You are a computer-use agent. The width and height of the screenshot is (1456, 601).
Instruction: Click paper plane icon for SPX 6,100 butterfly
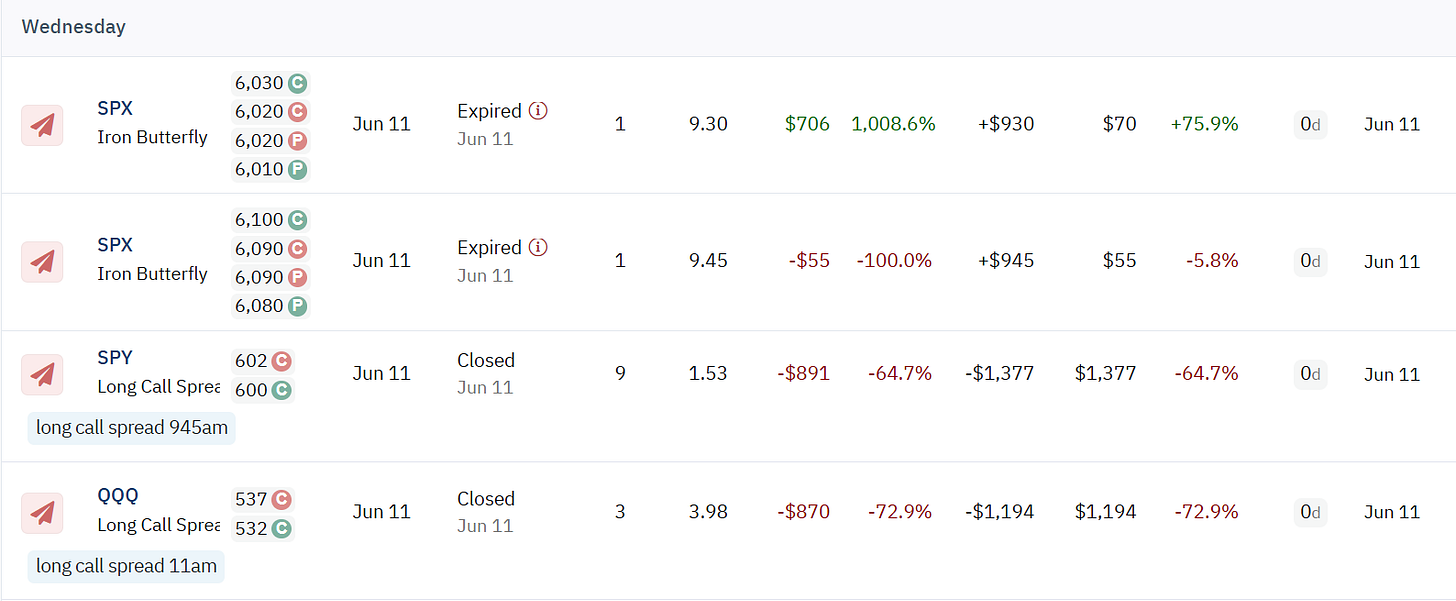(42, 262)
